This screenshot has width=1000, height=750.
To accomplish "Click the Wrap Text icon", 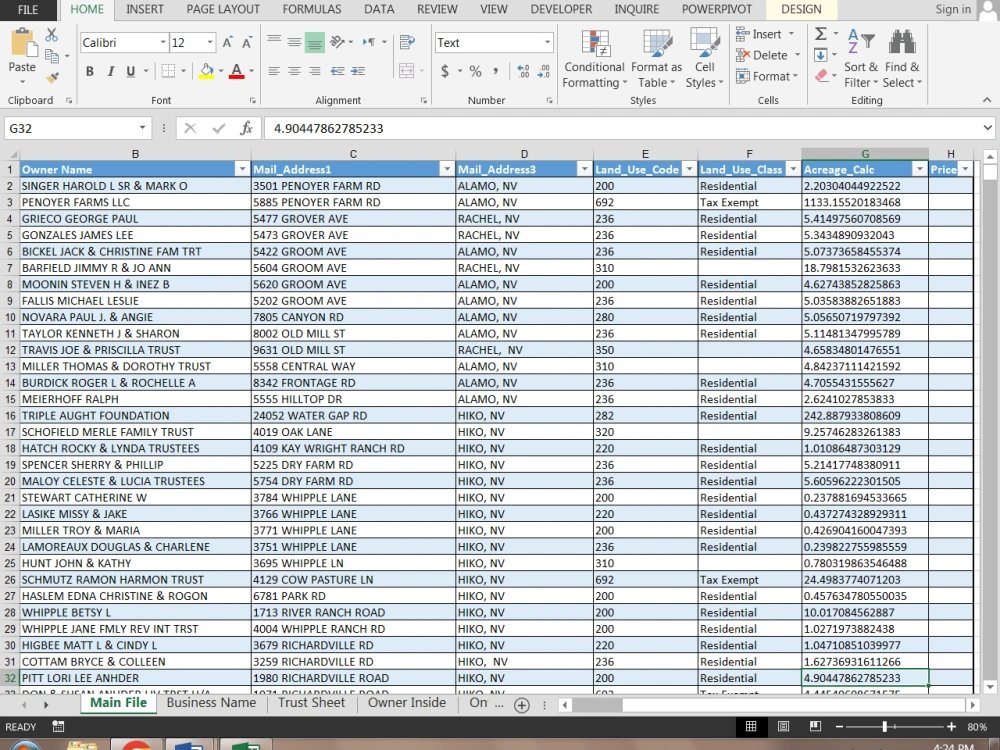I will 407,43.
